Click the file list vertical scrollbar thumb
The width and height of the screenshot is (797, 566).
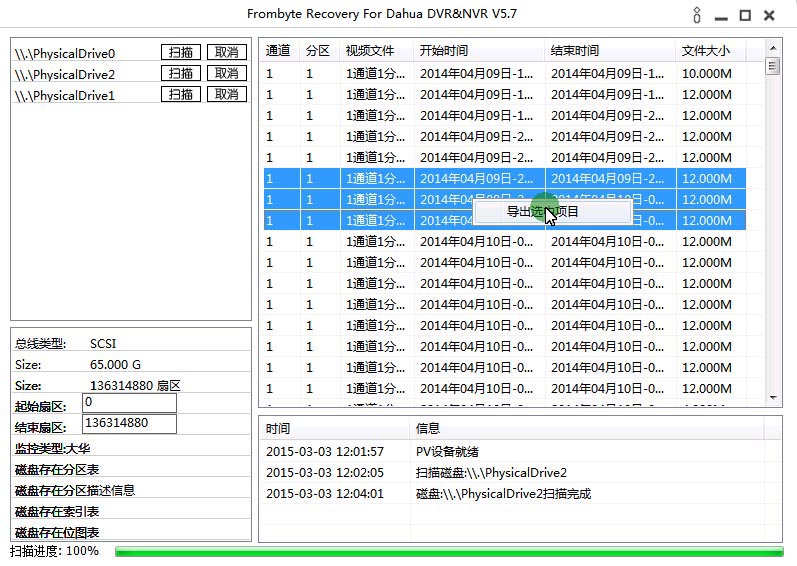point(772,66)
